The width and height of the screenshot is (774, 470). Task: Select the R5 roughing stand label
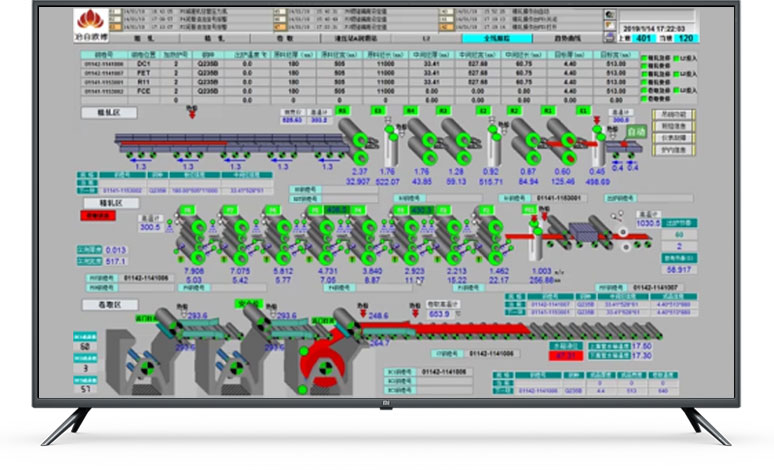tap(343, 111)
